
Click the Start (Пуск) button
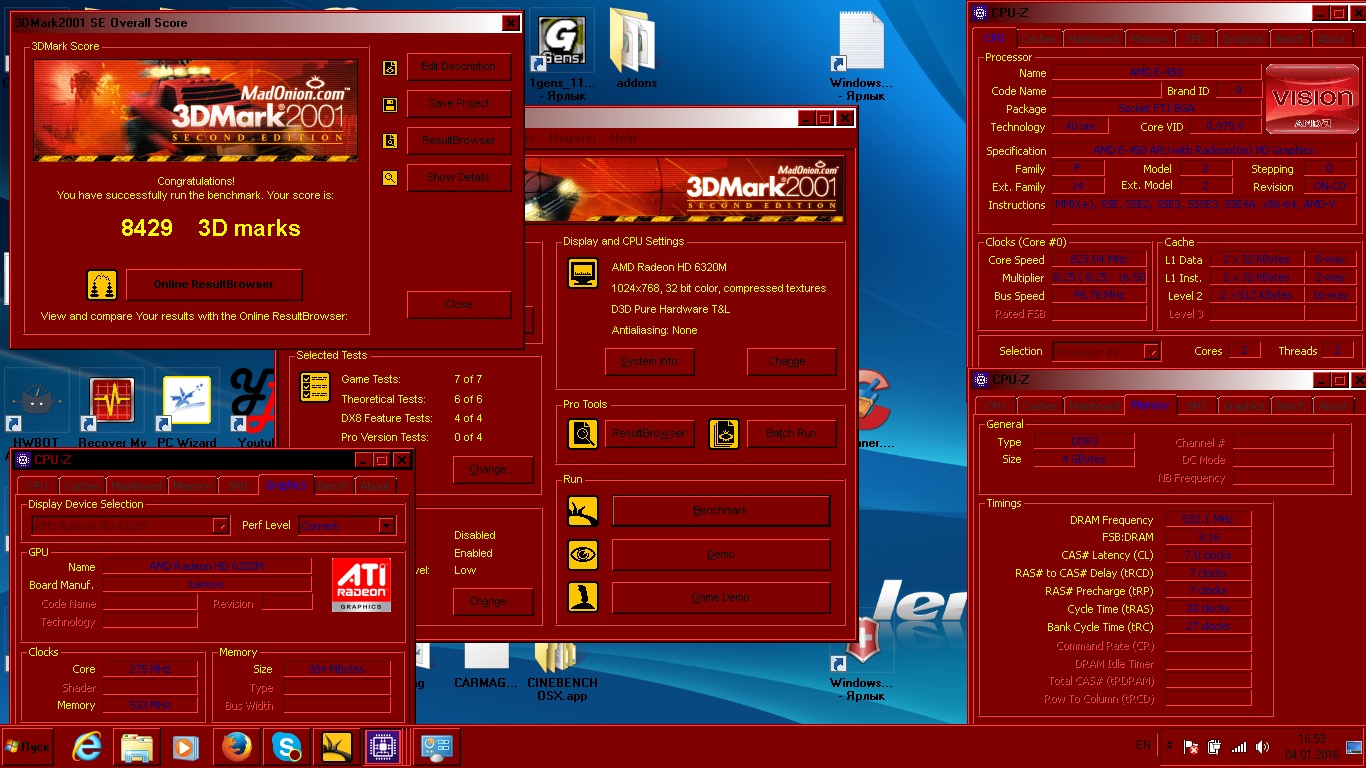pyautogui.click(x=27, y=747)
